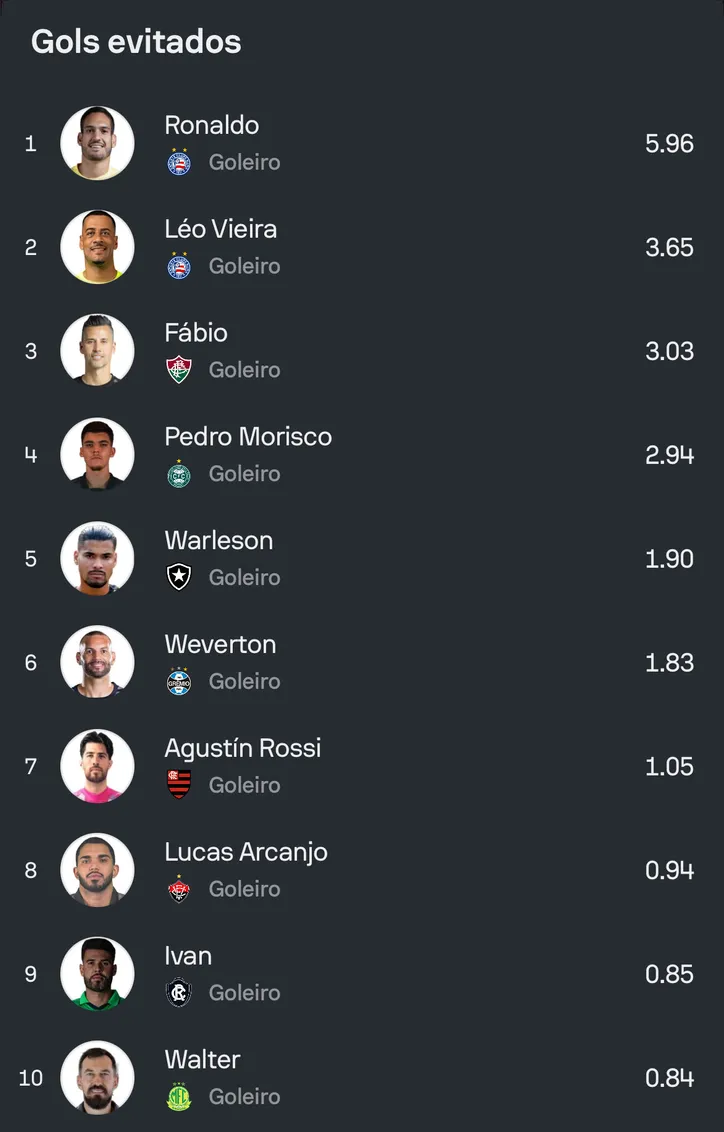724x1132 pixels.
Task: Click Bahia club badge under Léo Vieira
Action: click(179, 266)
